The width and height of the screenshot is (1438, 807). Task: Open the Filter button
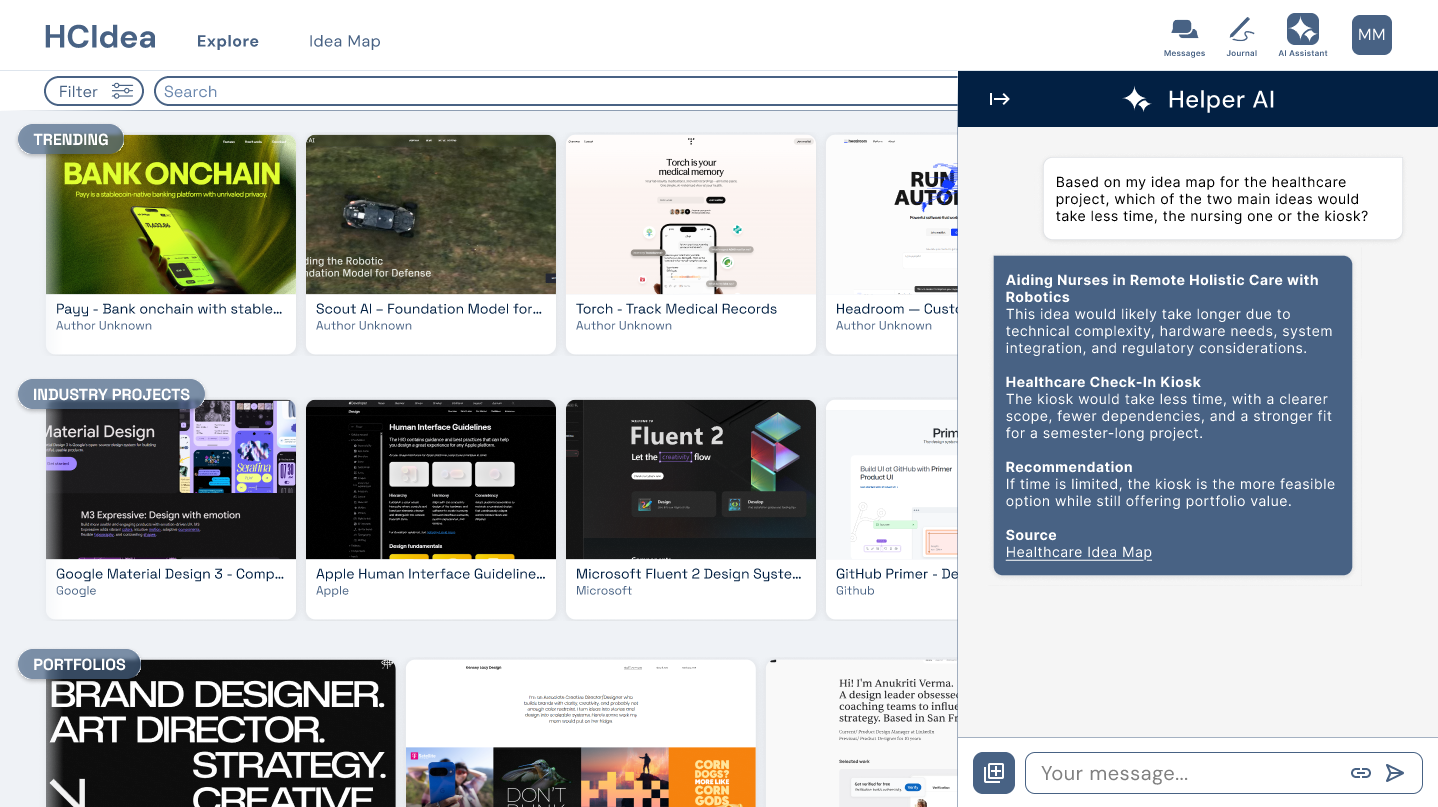pyautogui.click(x=94, y=91)
